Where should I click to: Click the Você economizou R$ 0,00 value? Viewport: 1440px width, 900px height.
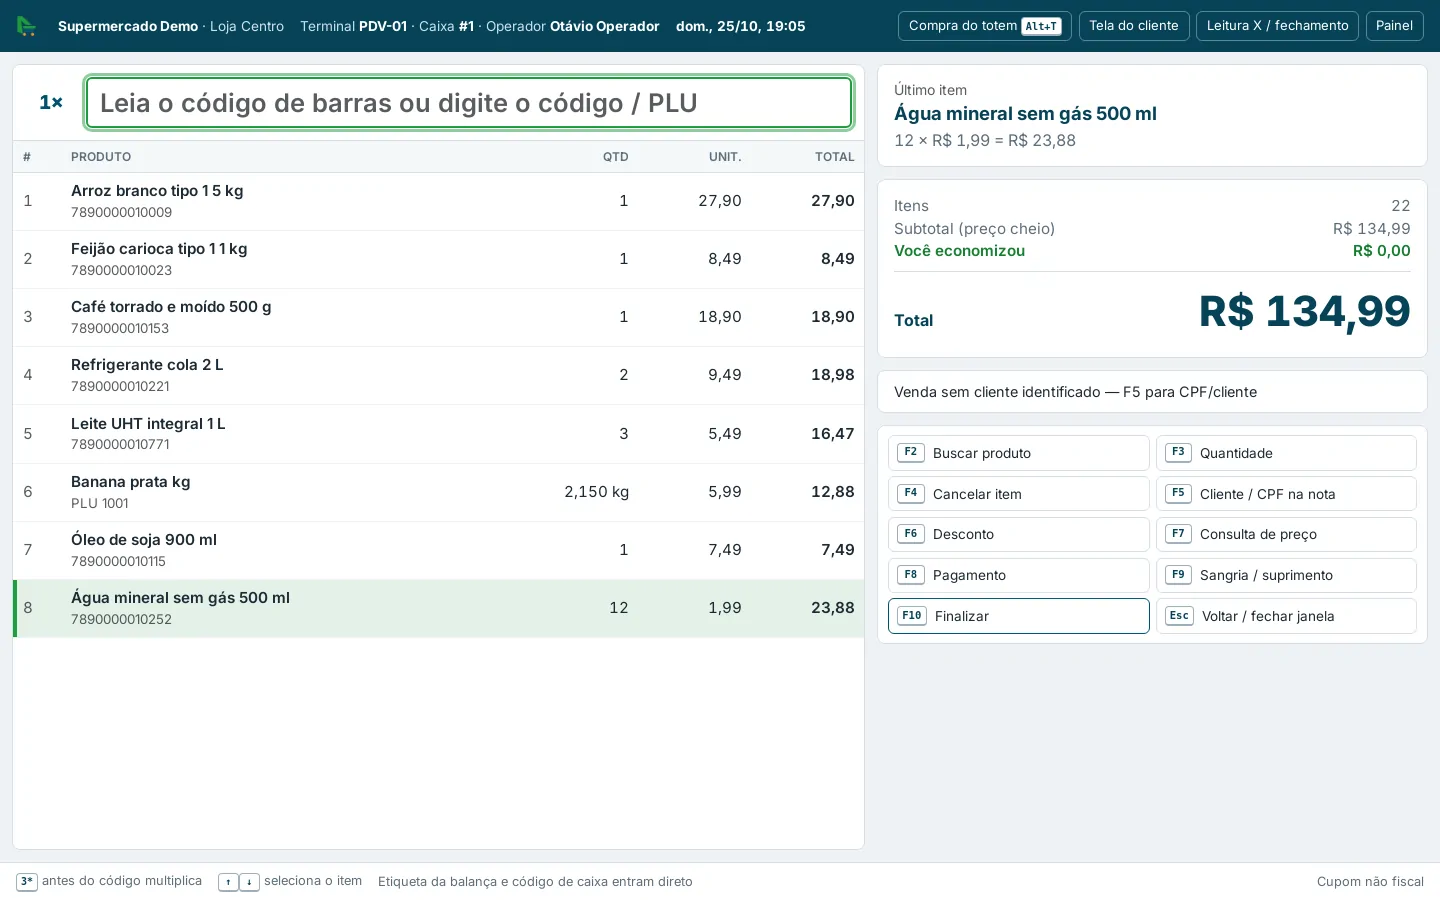coord(1382,251)
